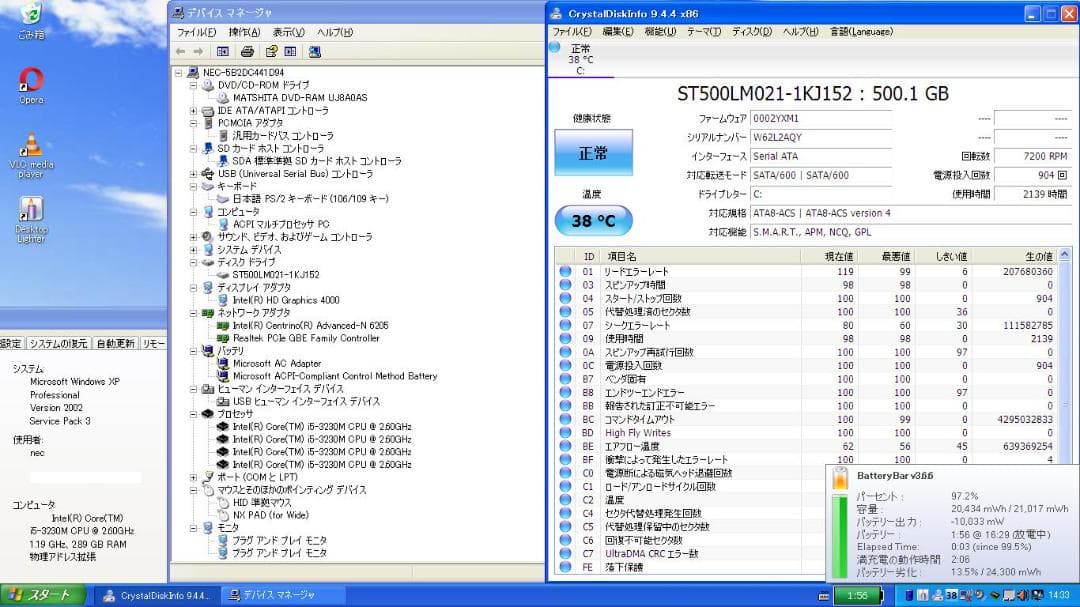Open the Print icon in Device Manager toolbar
The height and width of the screenshot is (607, 1080).
(249, 51)
